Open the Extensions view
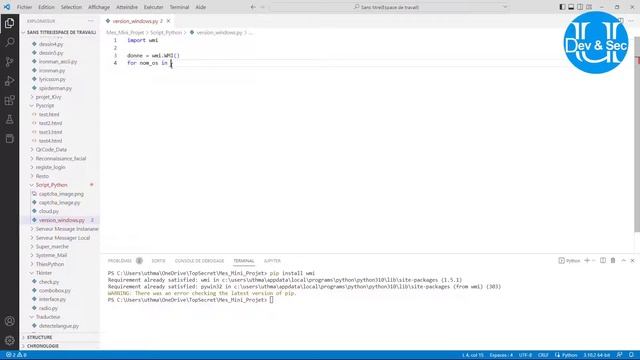The width and height of the screenshot is (640, 360). coord(9,100)
